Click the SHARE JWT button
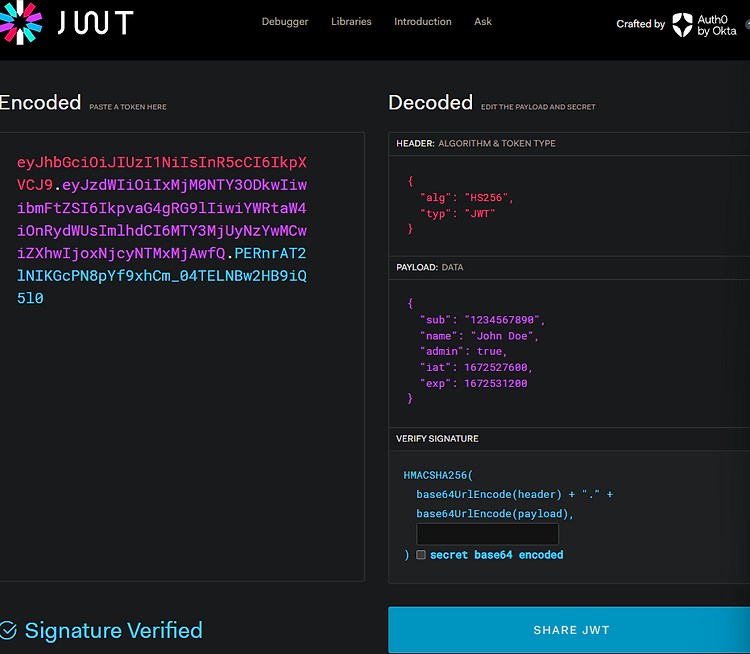This screenshot has height=654, width=750. click(x=569, y=630)
